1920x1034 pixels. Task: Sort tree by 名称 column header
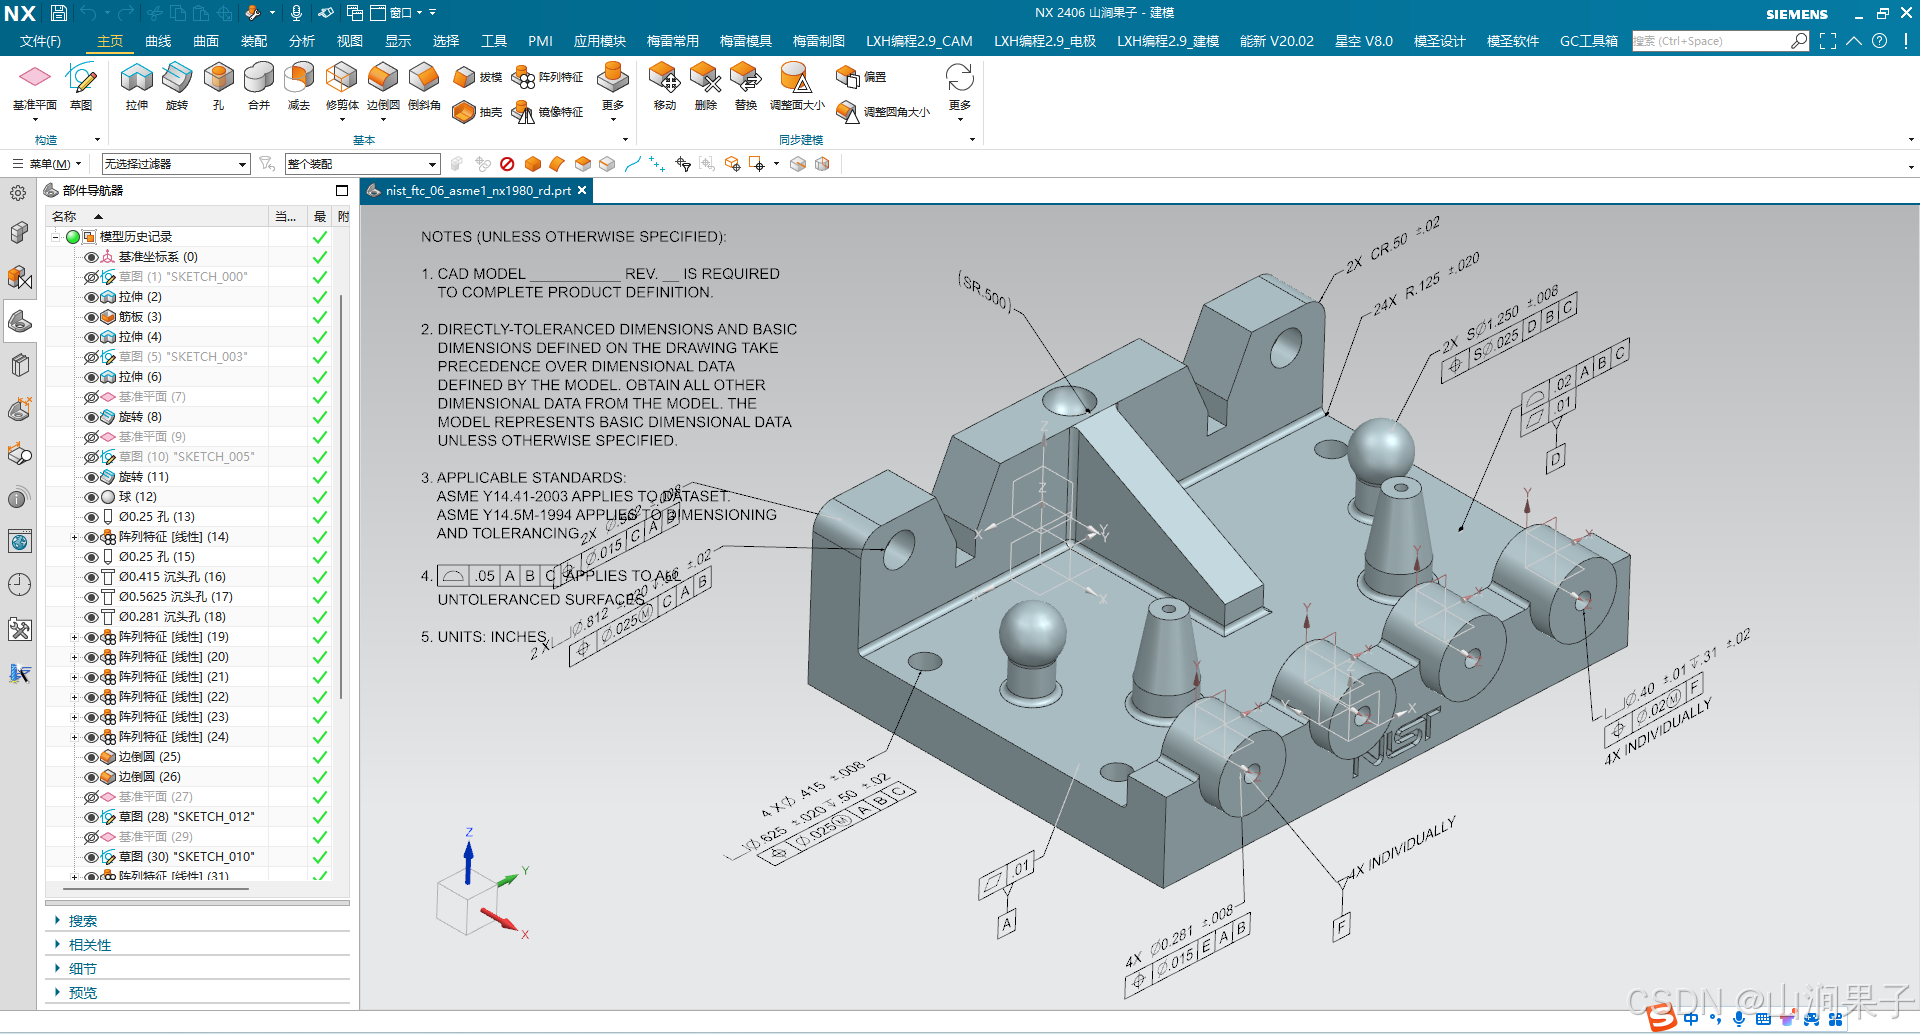click(x=64, y=216)
